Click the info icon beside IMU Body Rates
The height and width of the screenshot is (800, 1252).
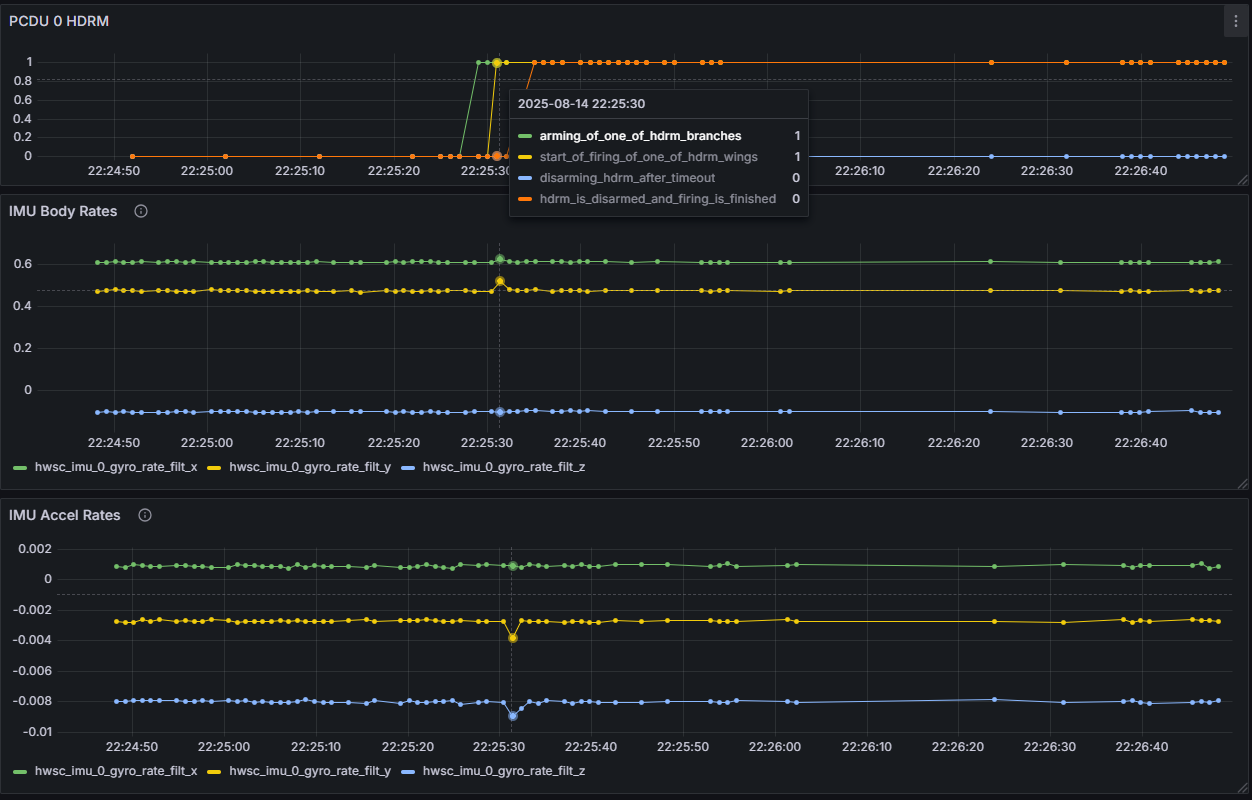(x=141, y=212)
